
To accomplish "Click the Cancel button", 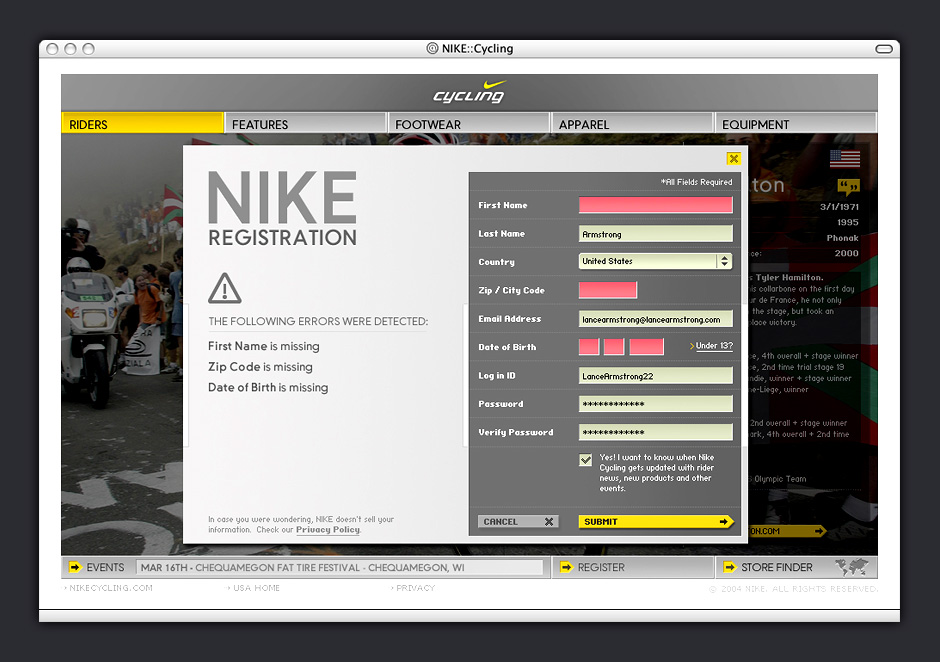I will click(x=517, y=521).
